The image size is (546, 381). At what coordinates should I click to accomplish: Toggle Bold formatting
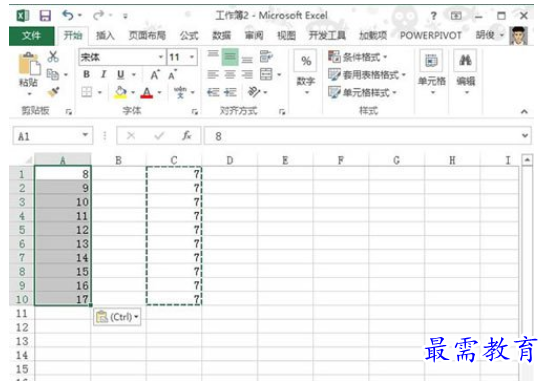click(x=86, y=74)
